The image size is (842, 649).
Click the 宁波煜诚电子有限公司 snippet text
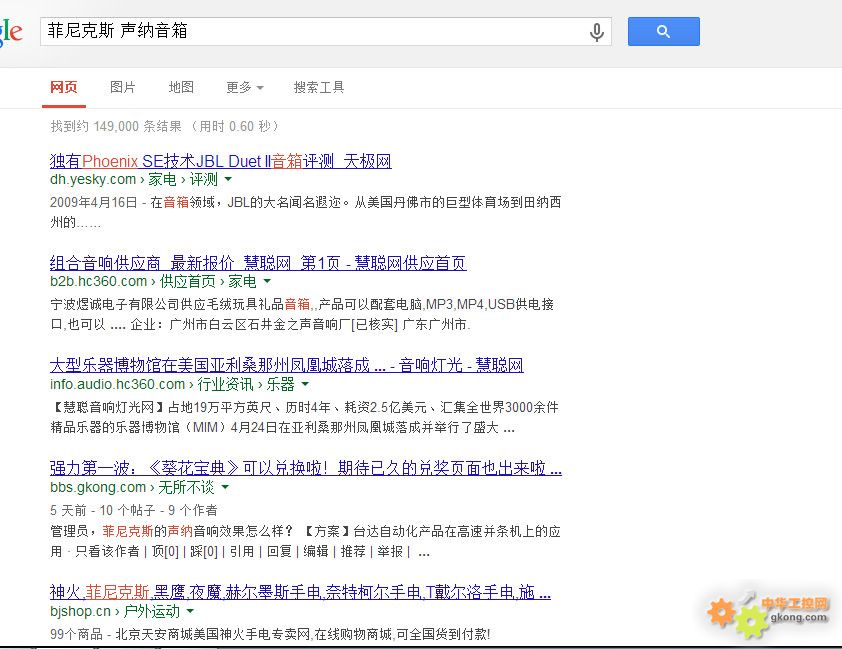[x=302, y=314]
